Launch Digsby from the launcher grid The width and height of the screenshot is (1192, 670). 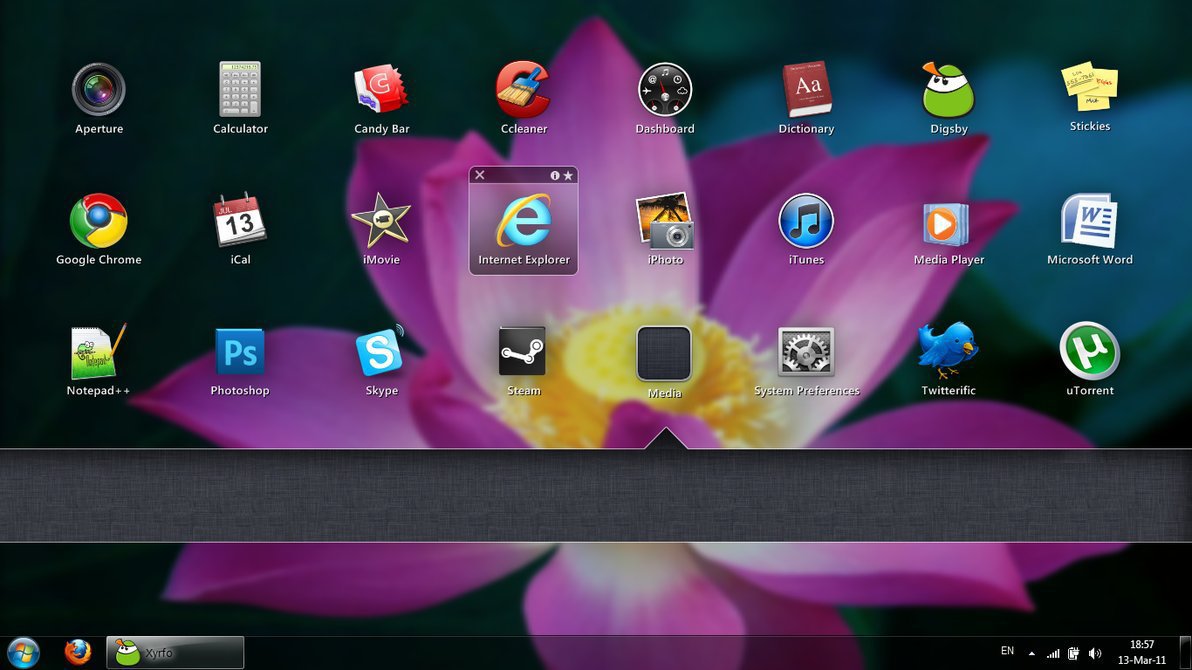point(948,90)
